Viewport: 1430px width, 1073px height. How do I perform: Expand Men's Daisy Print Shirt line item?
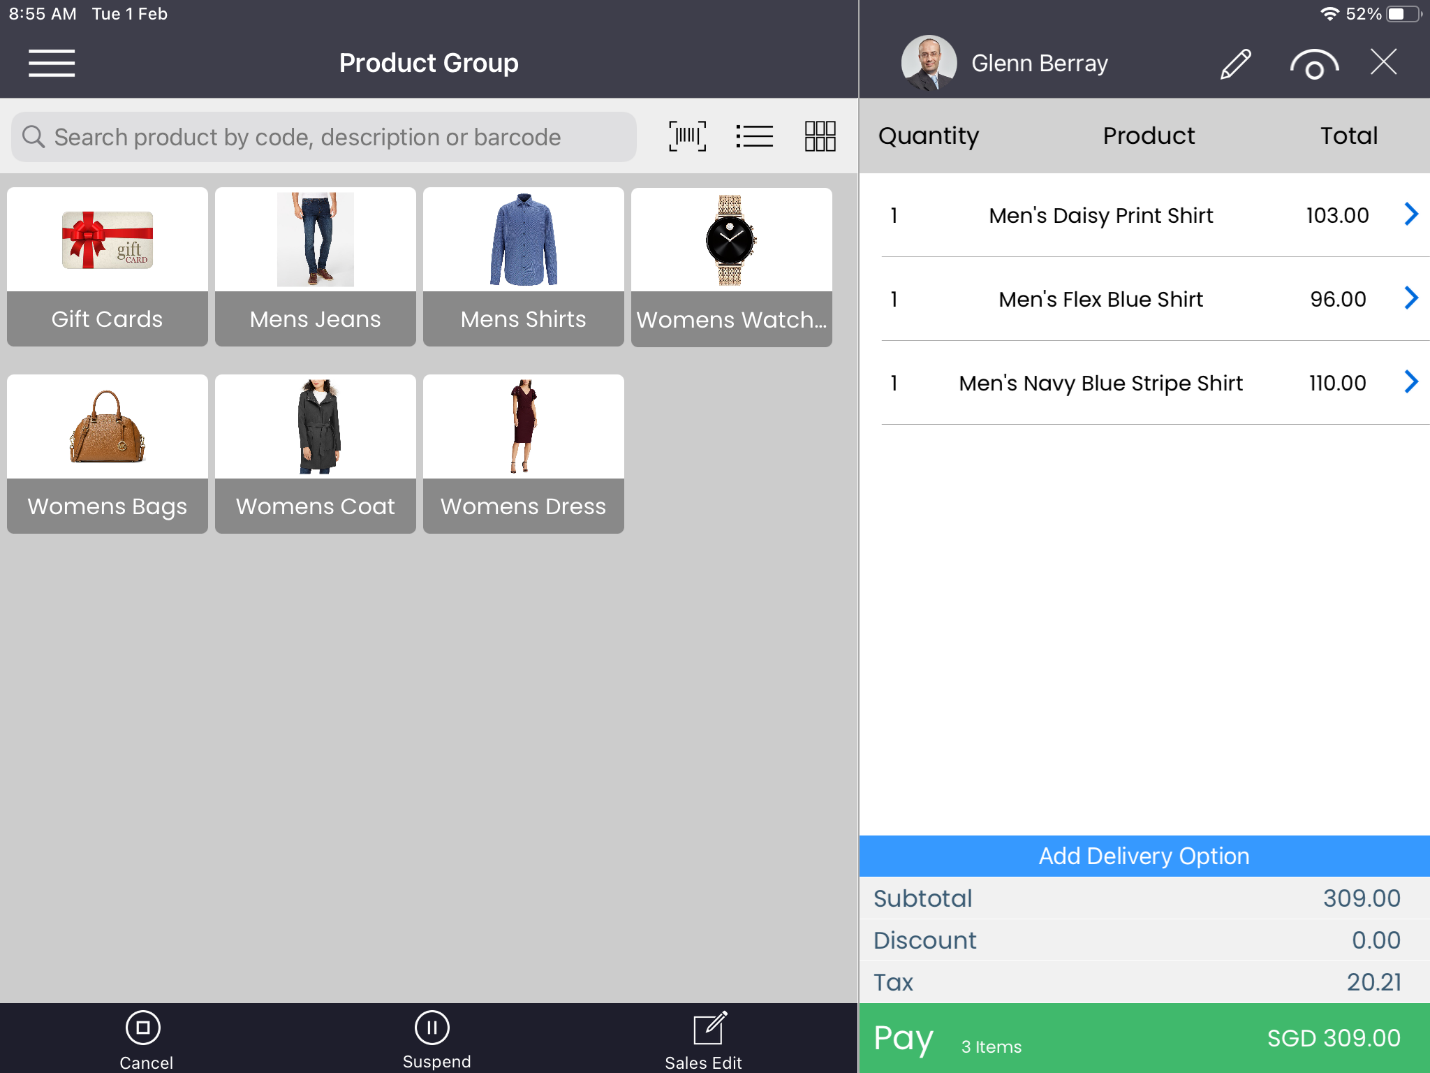pyautogui.click(x=1411, y=214)
